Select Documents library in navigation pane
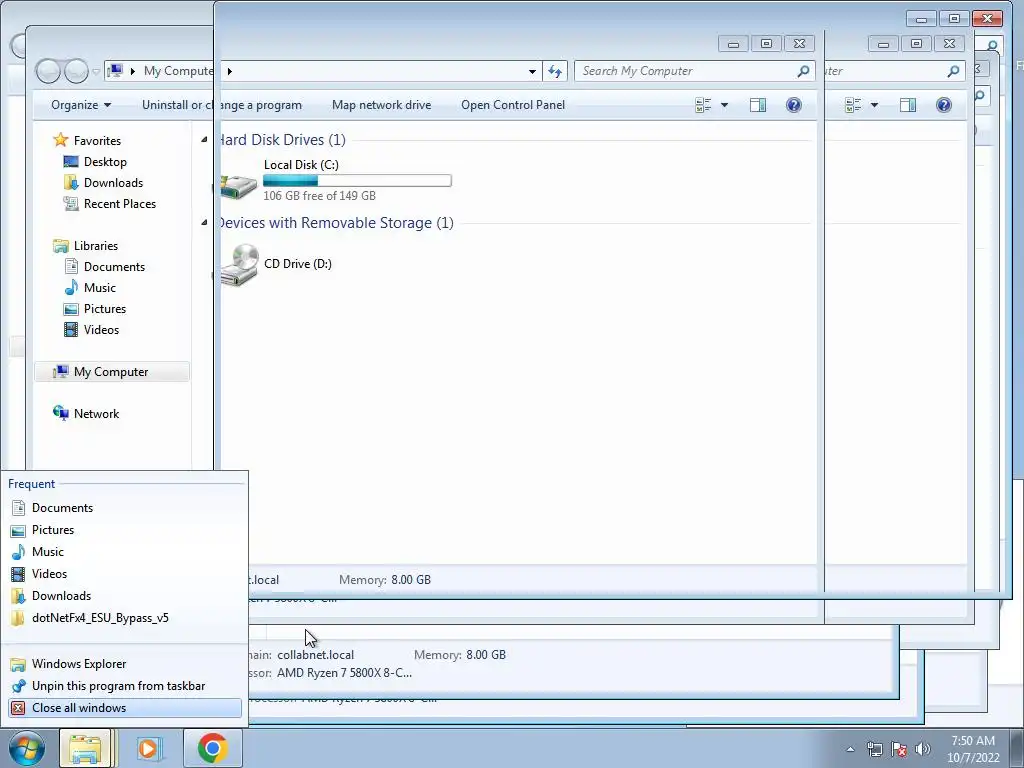 point(114,266)
